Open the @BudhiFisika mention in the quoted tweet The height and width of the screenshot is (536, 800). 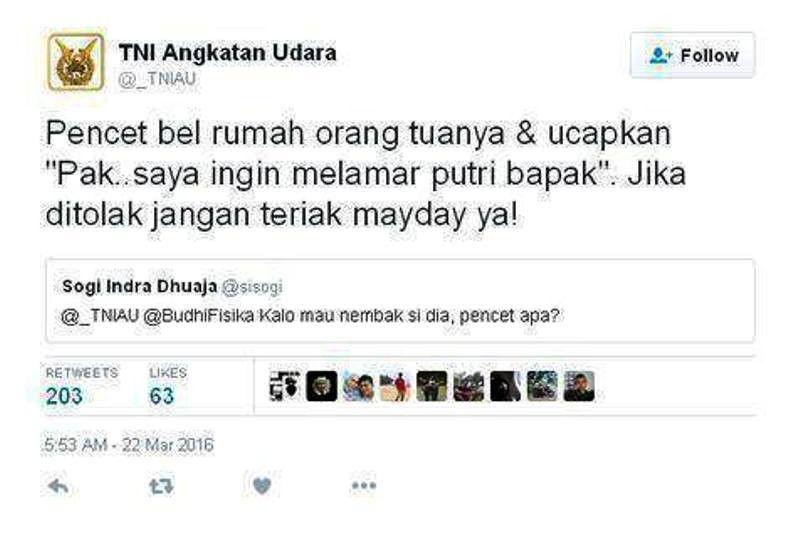coord(199,316)
